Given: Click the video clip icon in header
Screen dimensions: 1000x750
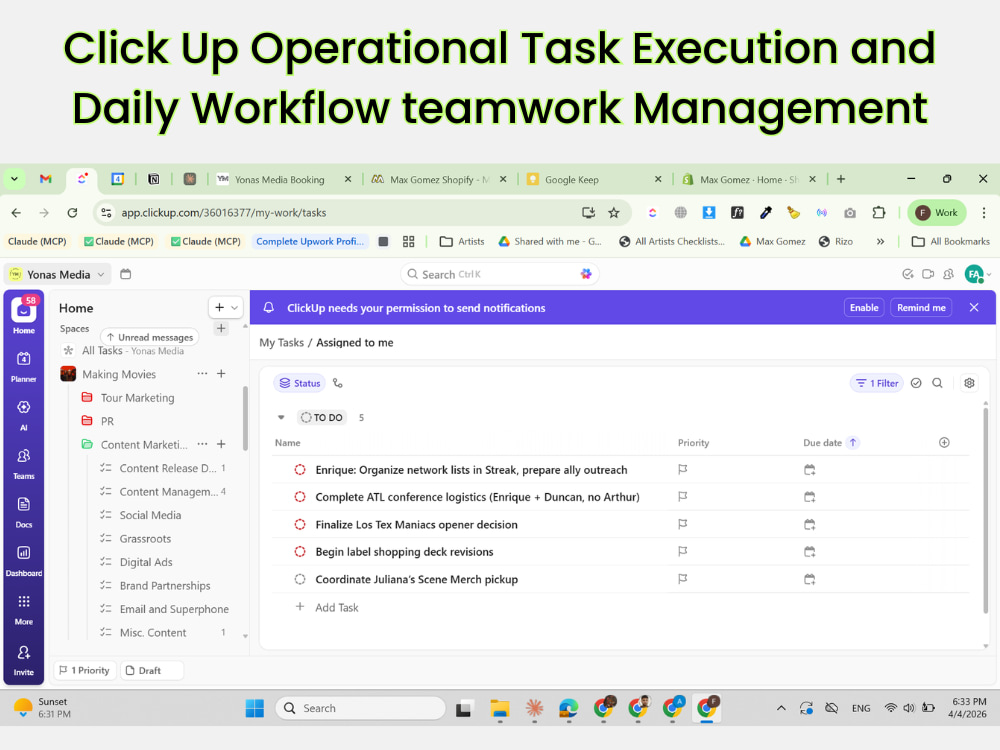Looking at the screenshot, I should pos(928,274).
